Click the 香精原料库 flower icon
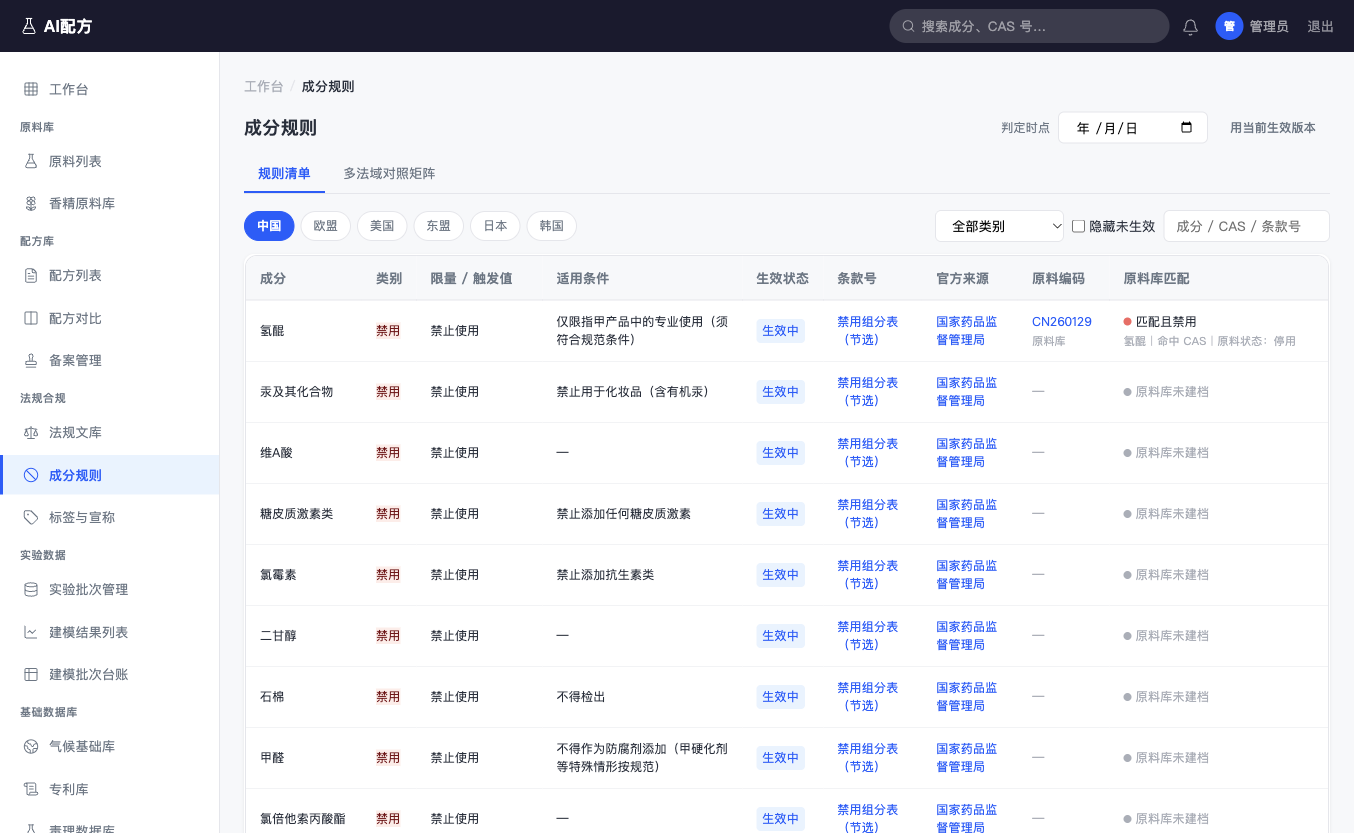Screen dimensions: 1354x833 click(31, 203)
